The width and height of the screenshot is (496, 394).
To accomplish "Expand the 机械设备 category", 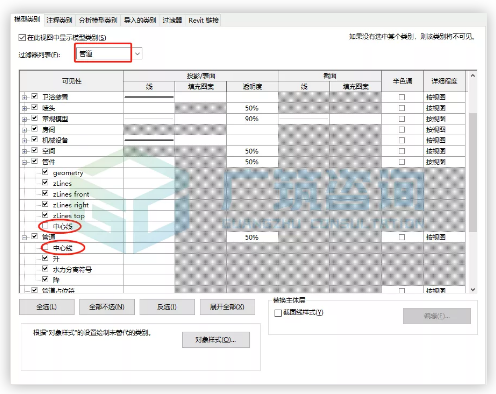I will tap(25, 140).
